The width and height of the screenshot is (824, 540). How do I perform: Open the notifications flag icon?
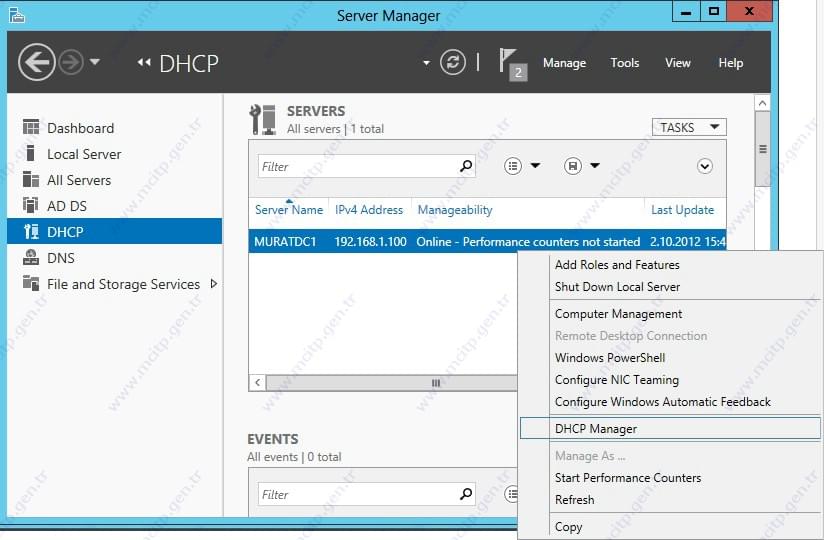pos(512,64)
